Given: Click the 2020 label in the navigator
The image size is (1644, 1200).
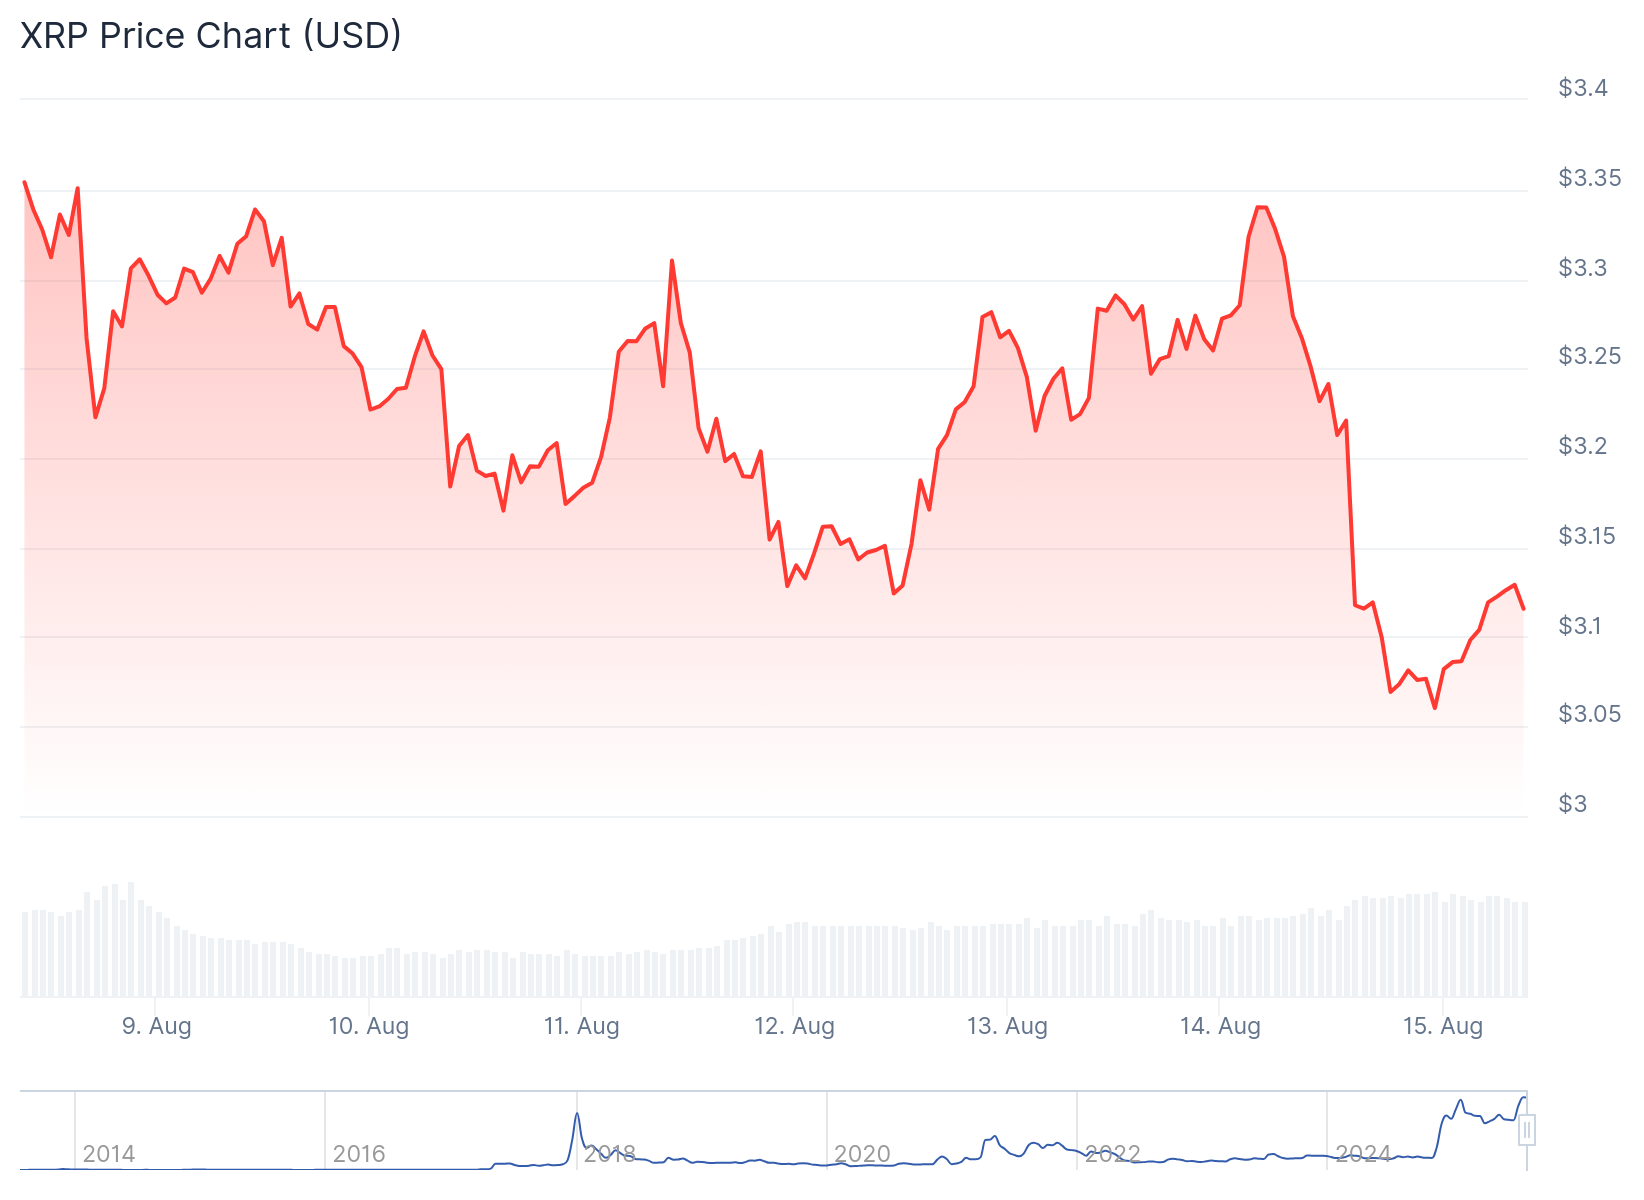Looking at the screenshot, I should [862, 1154].
